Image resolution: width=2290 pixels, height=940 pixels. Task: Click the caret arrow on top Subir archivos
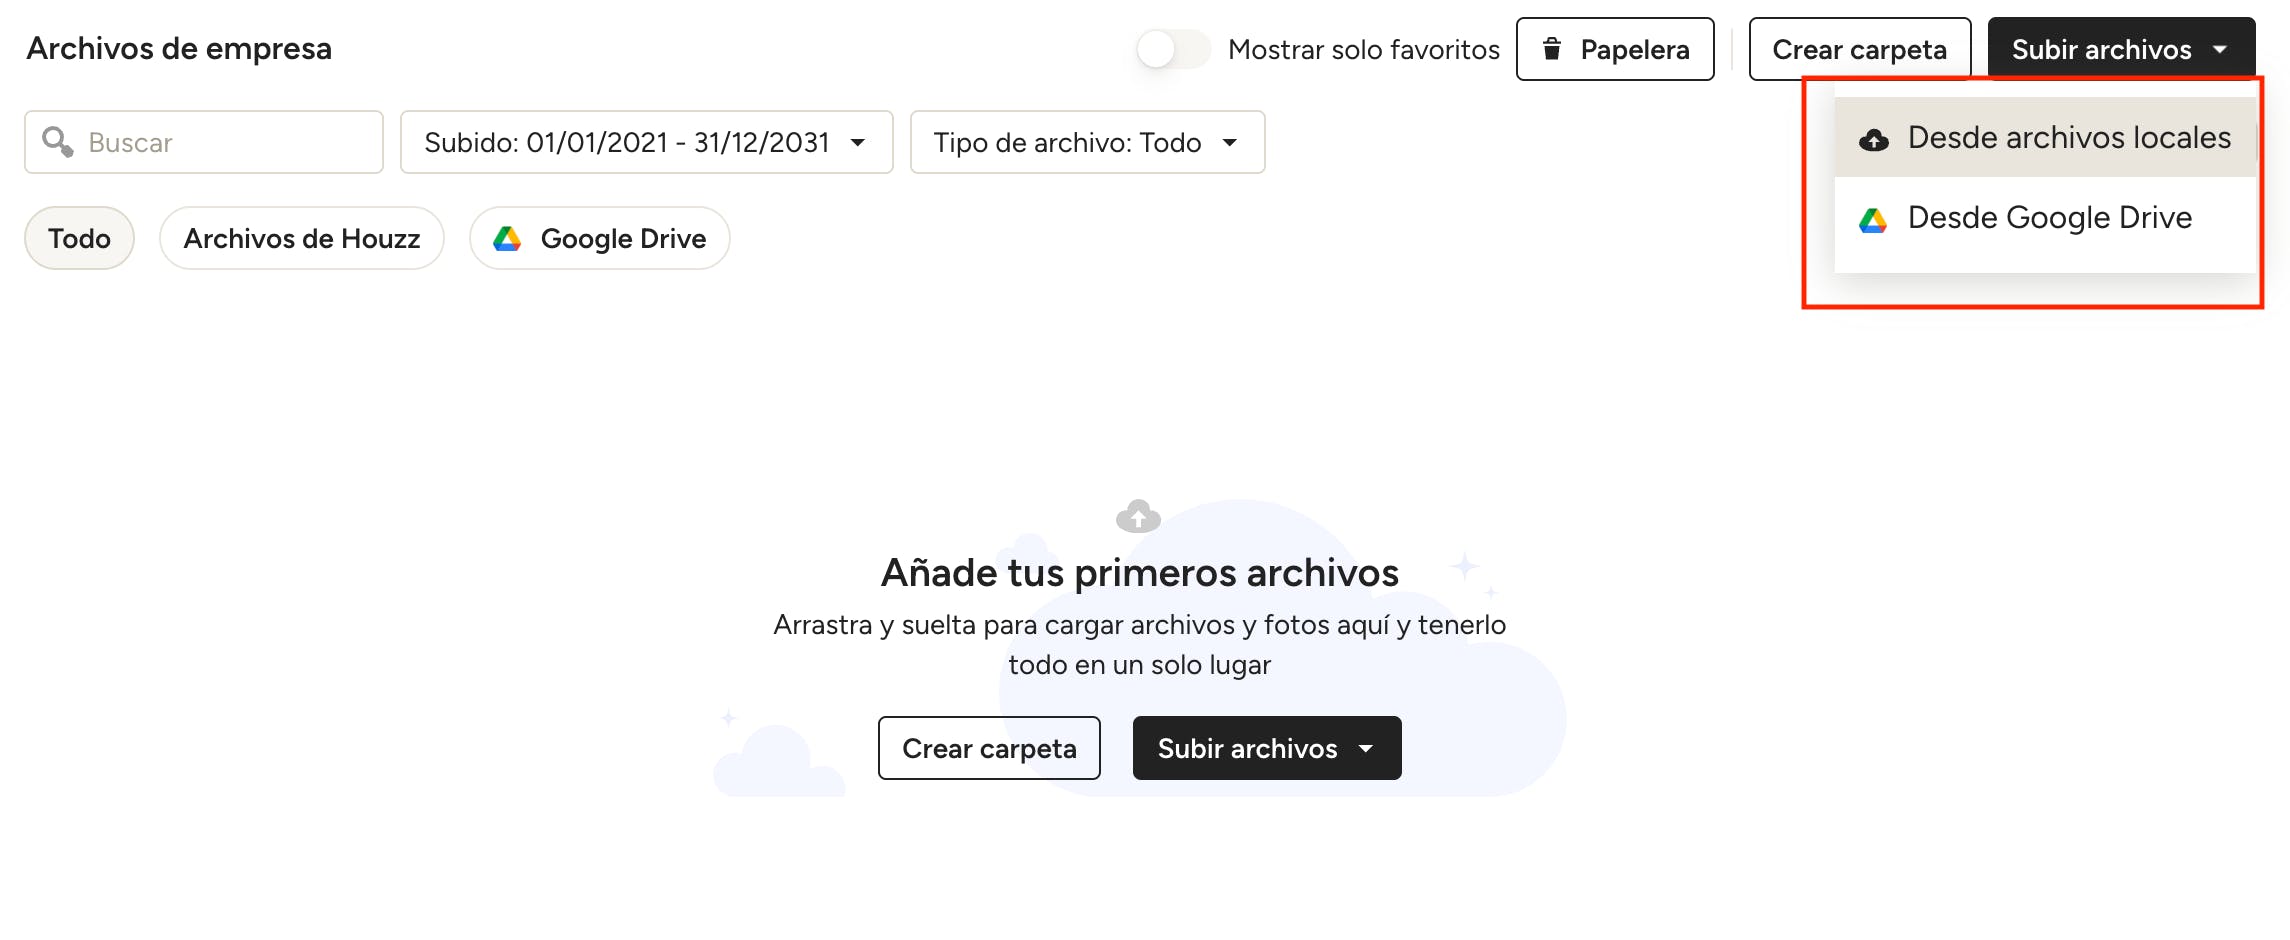point(2220,49)
